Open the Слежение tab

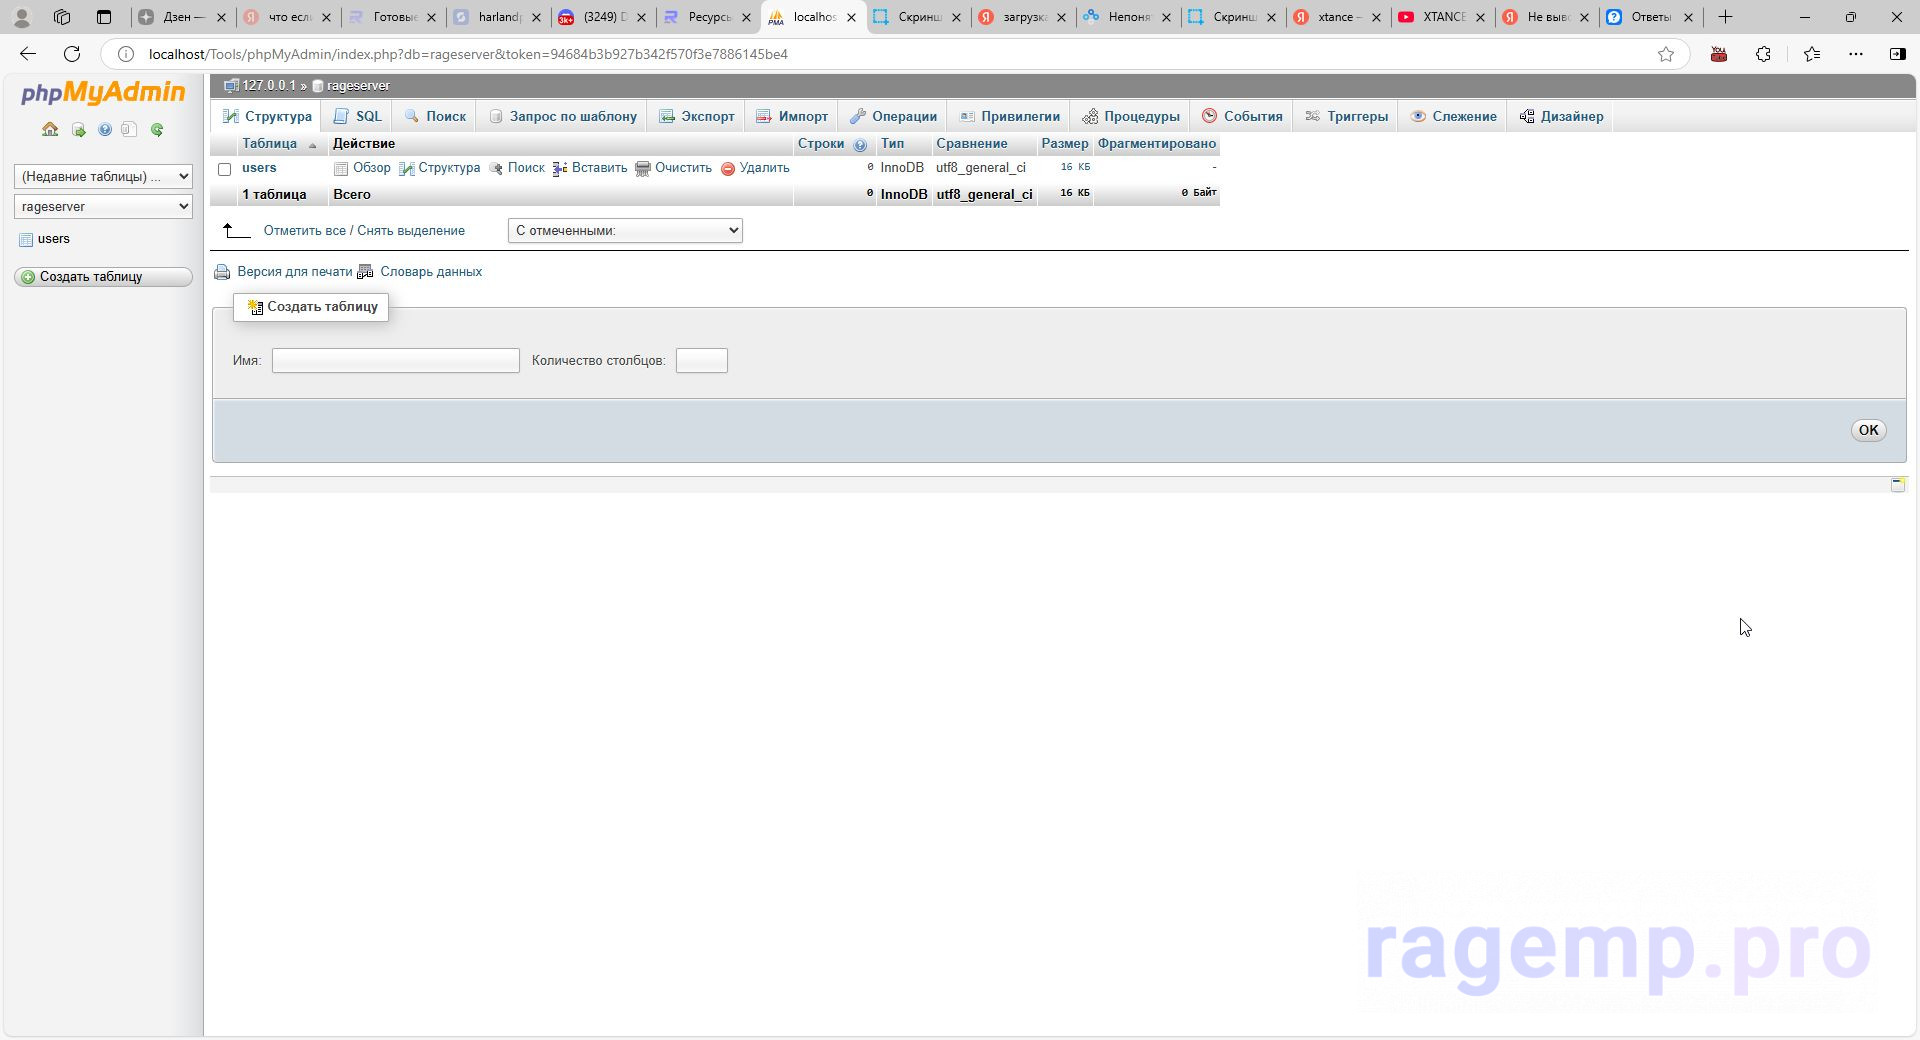coord(1453,116)
